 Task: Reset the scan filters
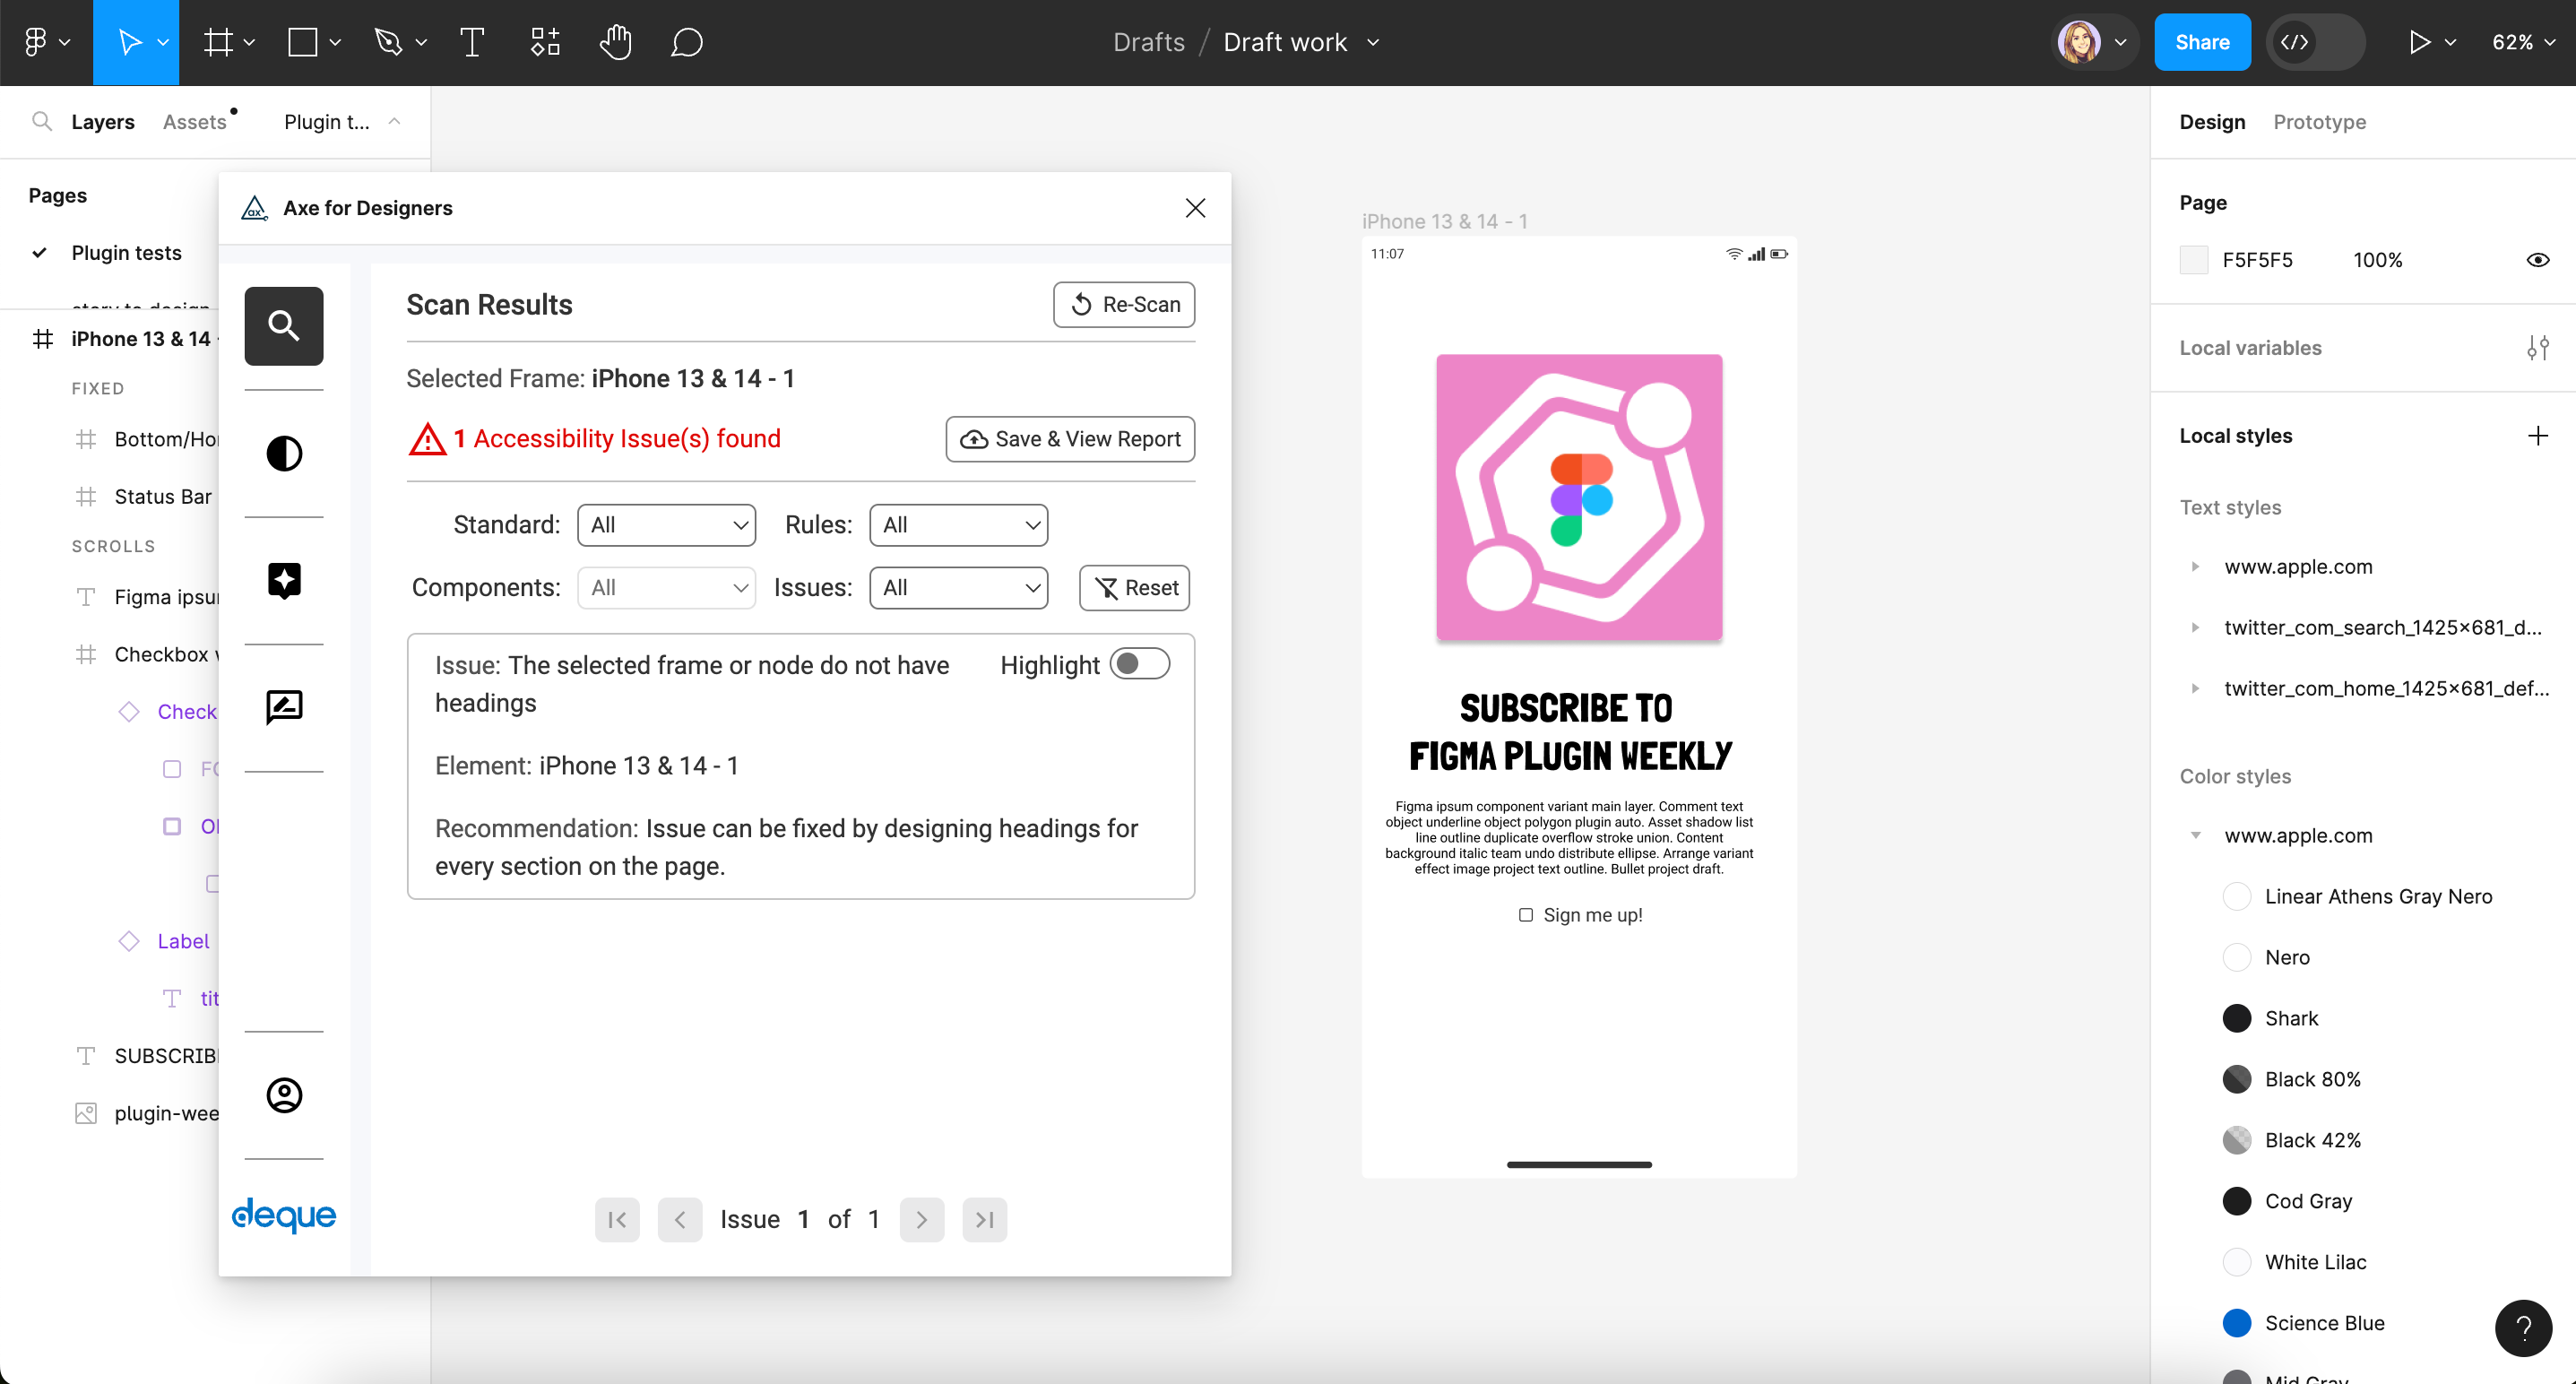[1134, 588]
